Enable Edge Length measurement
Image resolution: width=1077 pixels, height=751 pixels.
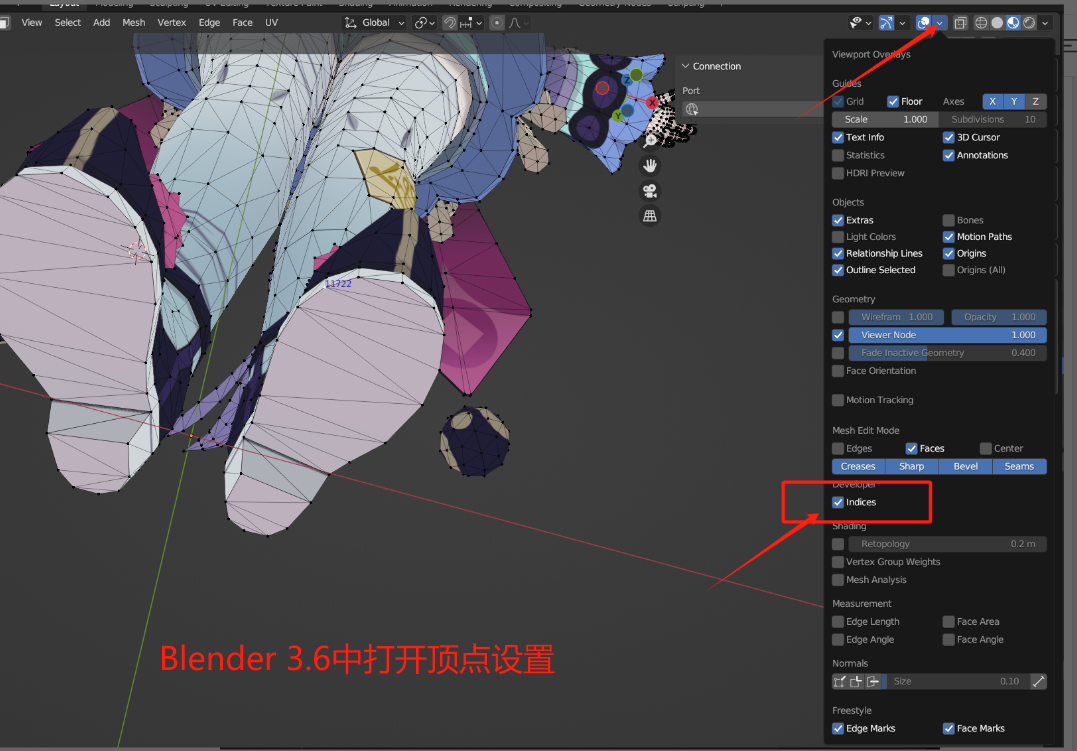point(838,622)
